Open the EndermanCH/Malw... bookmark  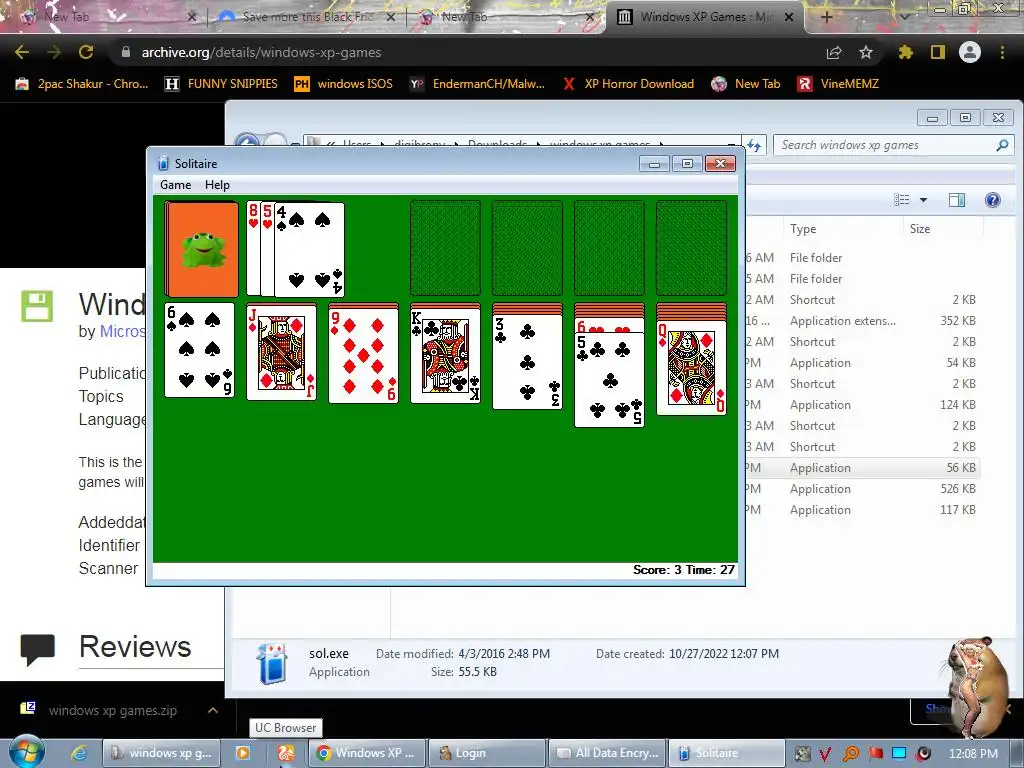(477, 84)
